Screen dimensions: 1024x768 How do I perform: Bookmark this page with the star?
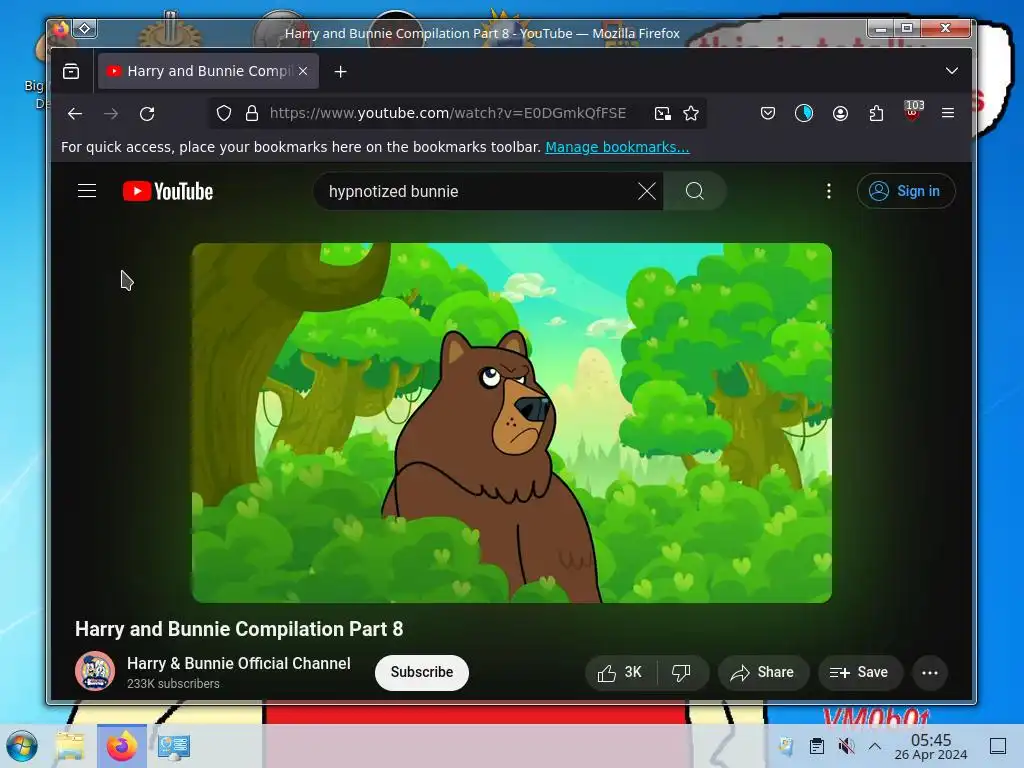coord(691,114)
